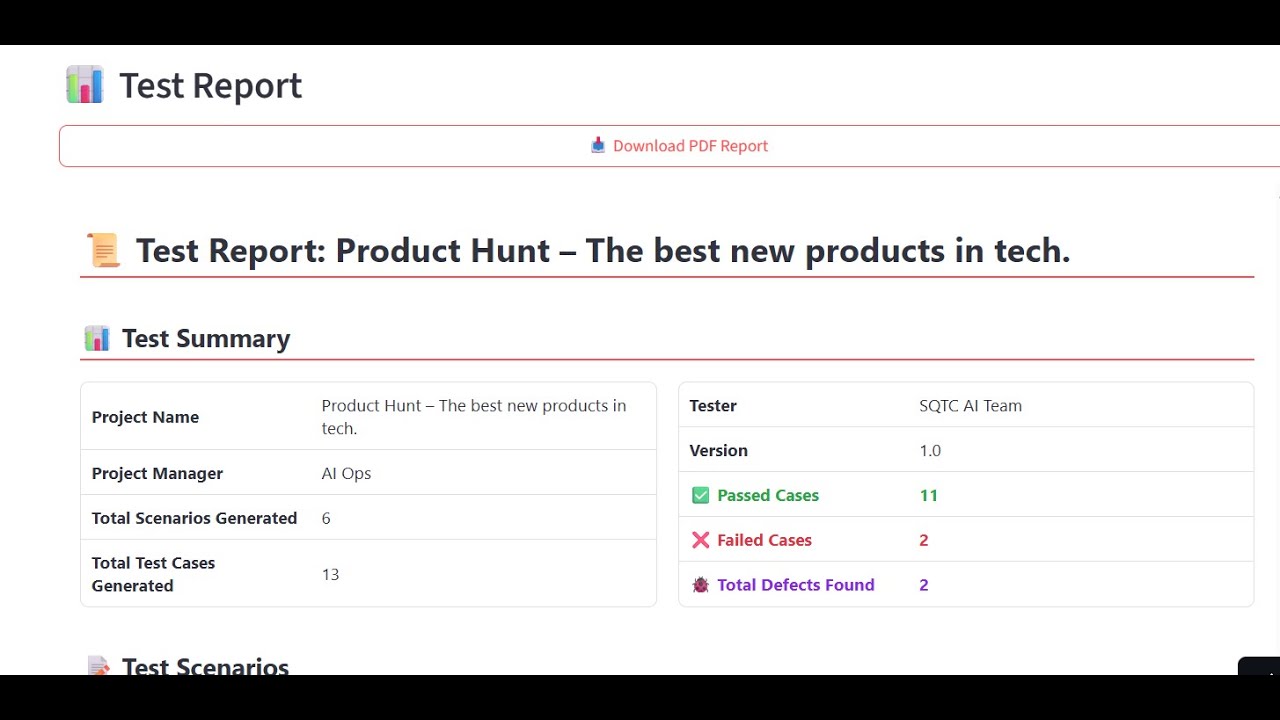Click the Project Name label
Viewport: 1280px width, 720px height.
(145, 417)
